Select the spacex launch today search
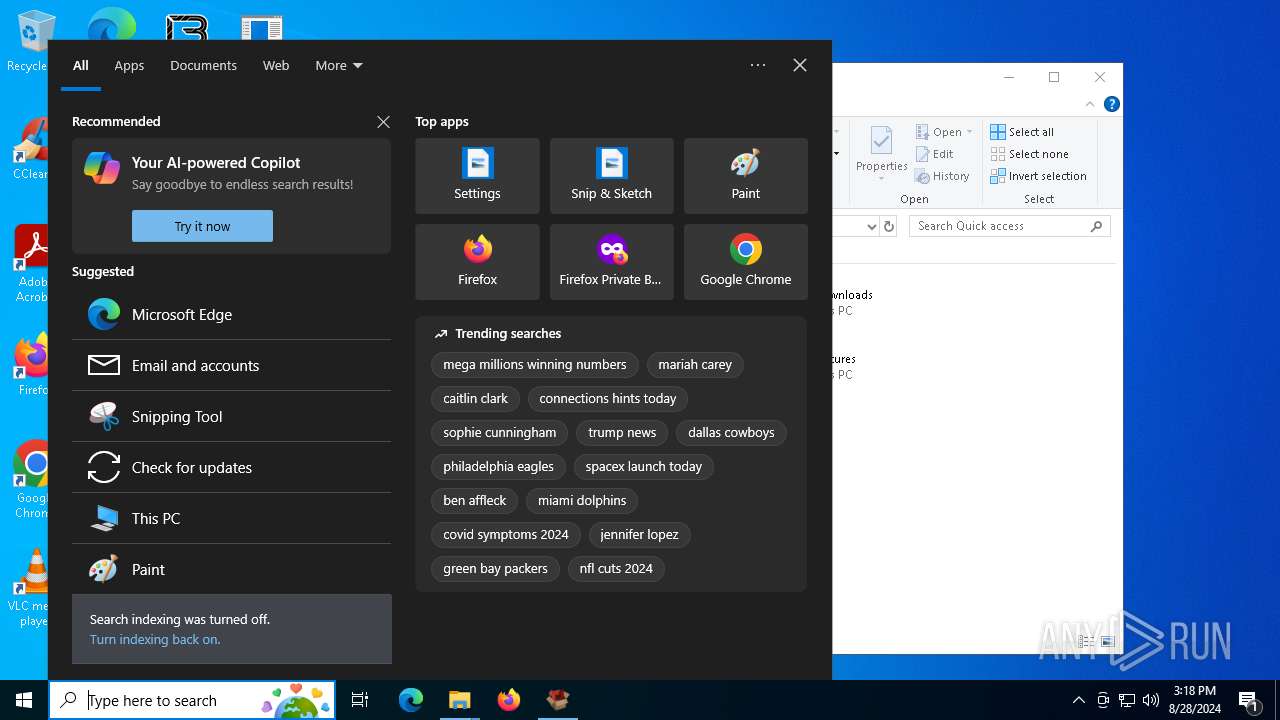Viewport: 1280px width, 720px height. tap(643, 466)
